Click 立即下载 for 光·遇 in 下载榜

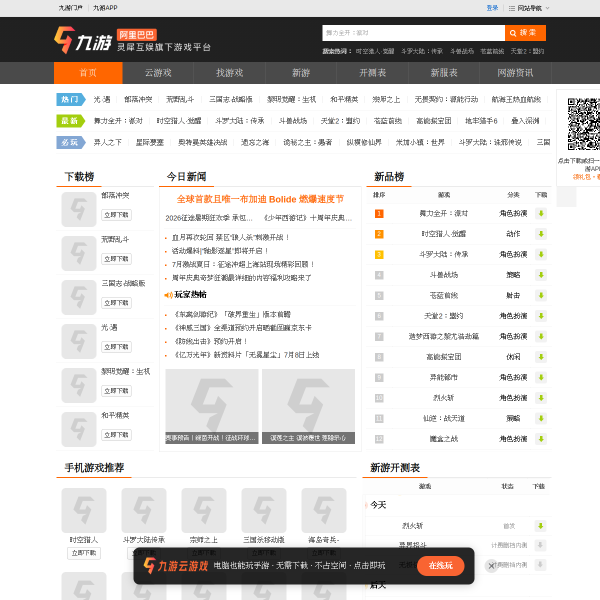pyautogui.click(x=117, y=347)
